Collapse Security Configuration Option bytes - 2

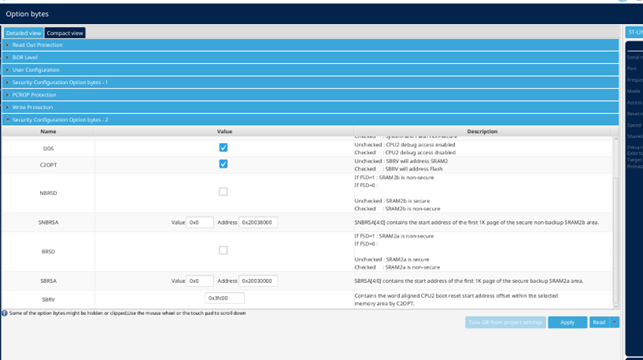point(310,120)
